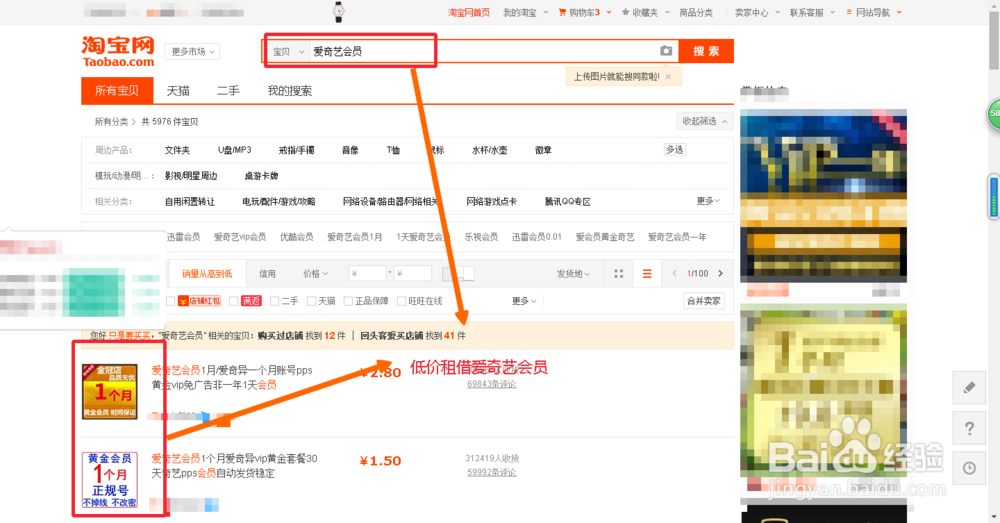
Task: Expand 更多 in the filter checkbox row
Action: (x=524, y=301)
